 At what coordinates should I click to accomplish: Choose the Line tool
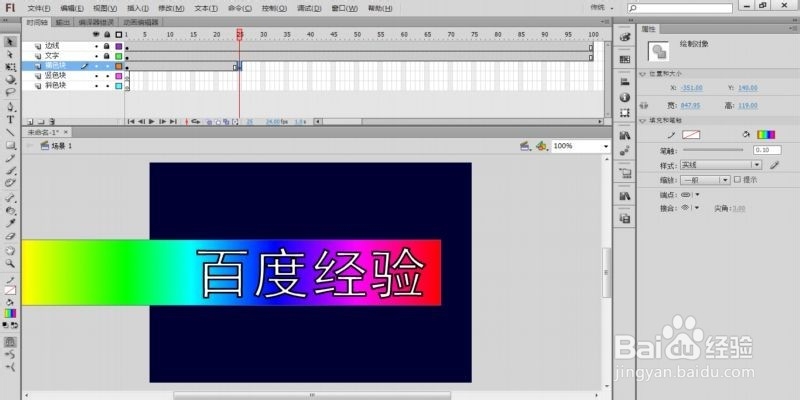(10, 133)
